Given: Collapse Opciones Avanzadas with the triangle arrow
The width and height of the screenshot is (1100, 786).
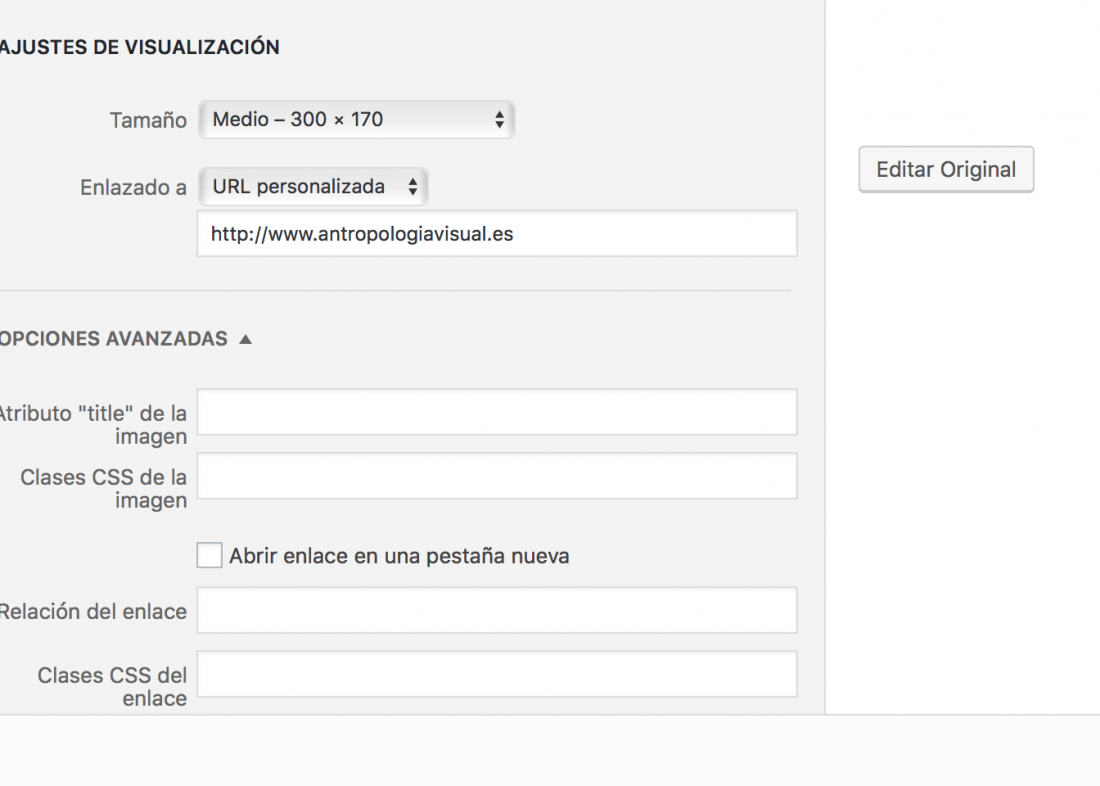Looking at the screenshot, I should click(x=245, y=339).
